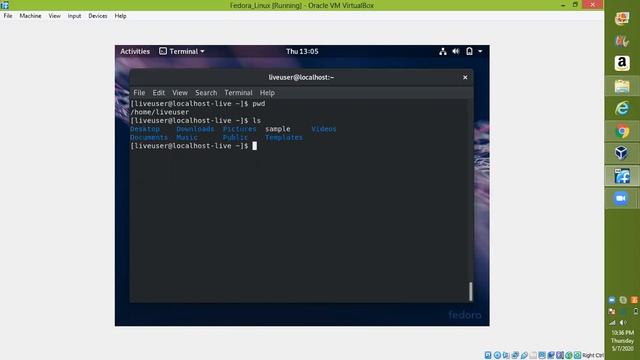640x360 pixels.
Task: Click the Windows tray network signal icon
Action: (612, 322)
